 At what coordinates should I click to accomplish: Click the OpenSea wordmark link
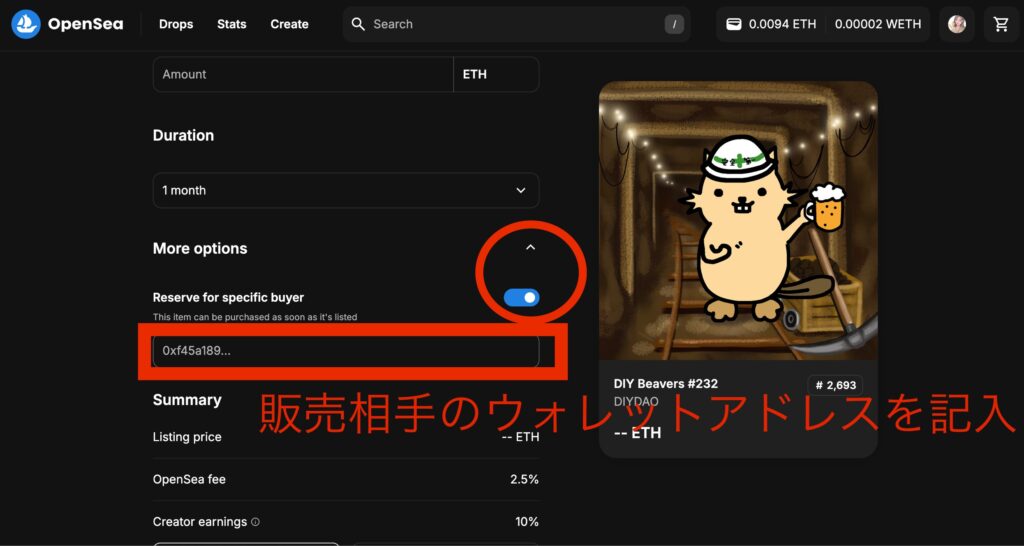click(x=85, y=24)
